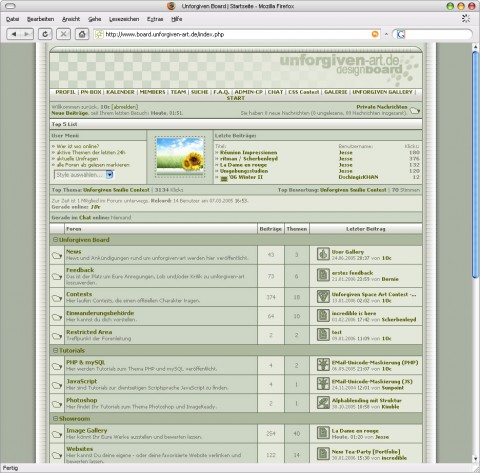Image resolution: width=480 pixels, height=473 pixels.
Task: Open the private messages folder icon
Action: coord(415,110)
